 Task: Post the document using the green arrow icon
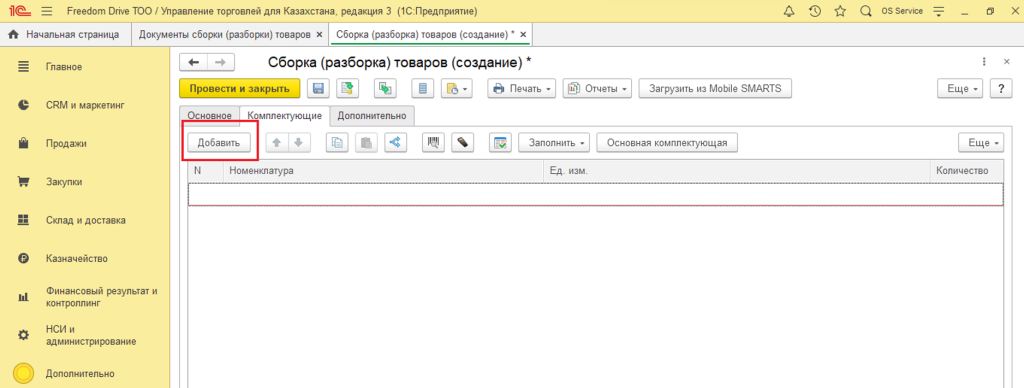point(347,88)
